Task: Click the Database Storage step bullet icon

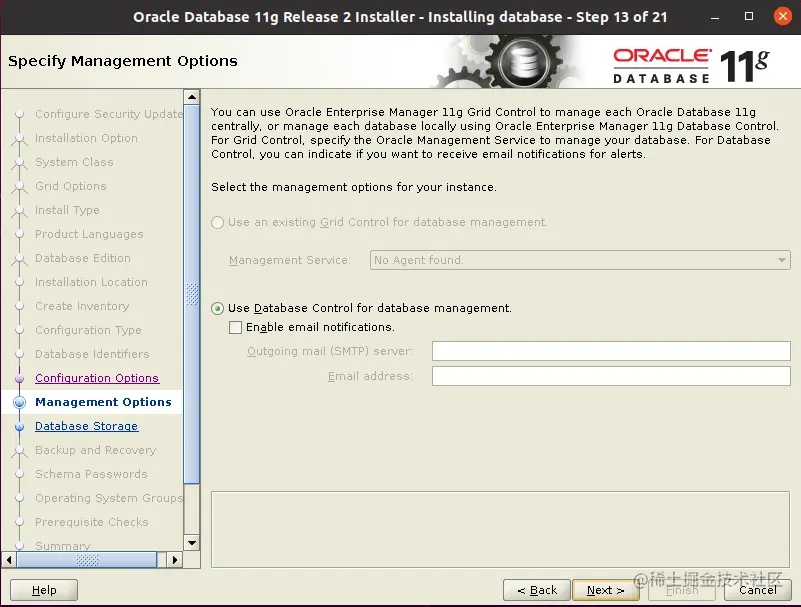Action: pyautogui.click(x=19, y=427)
